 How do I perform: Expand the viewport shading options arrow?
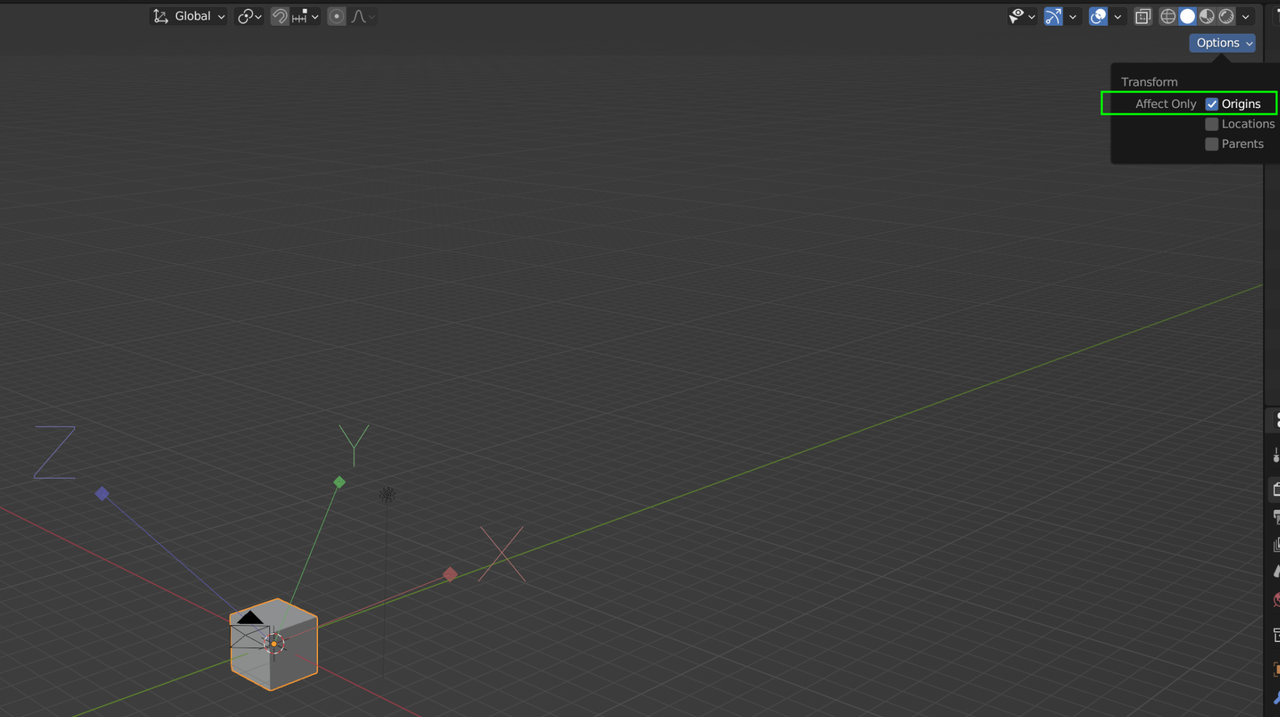pyautogui.click(x=1245, y=16)
